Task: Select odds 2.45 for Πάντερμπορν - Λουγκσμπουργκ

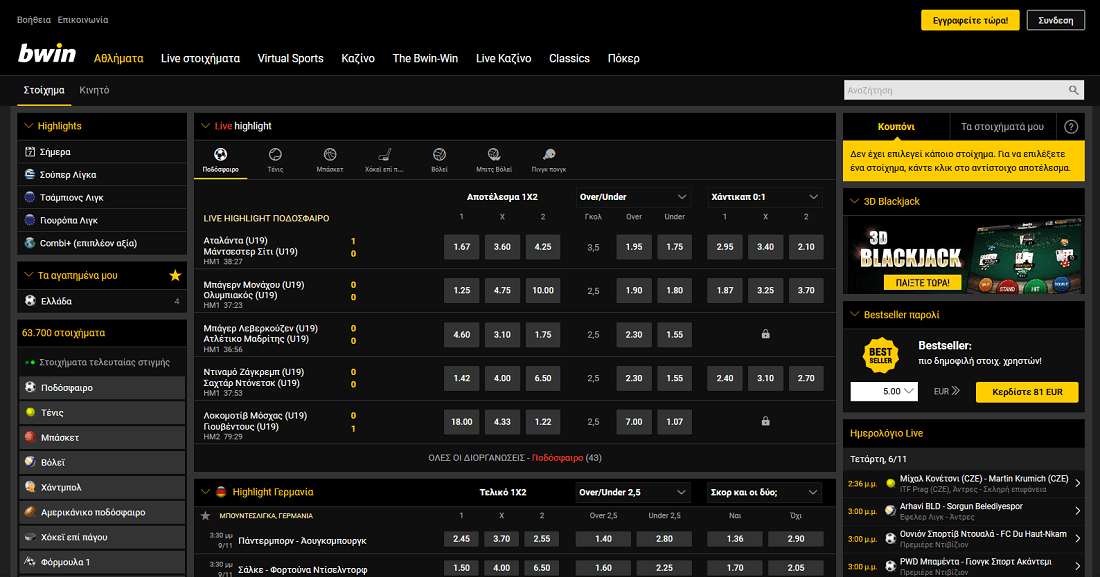Action: [462, 539]
